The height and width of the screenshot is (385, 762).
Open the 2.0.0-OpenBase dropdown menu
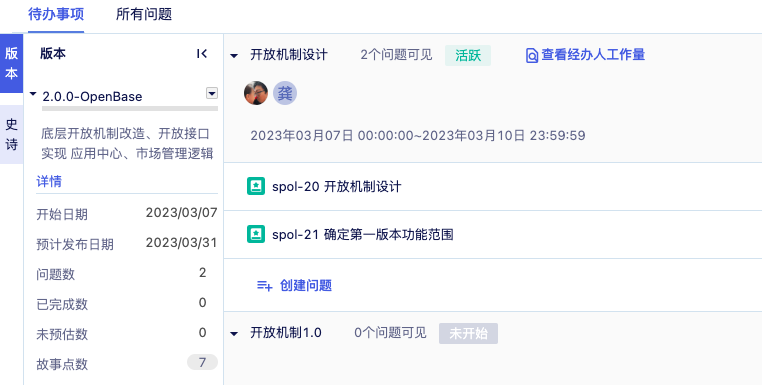(x=212, y=93)
